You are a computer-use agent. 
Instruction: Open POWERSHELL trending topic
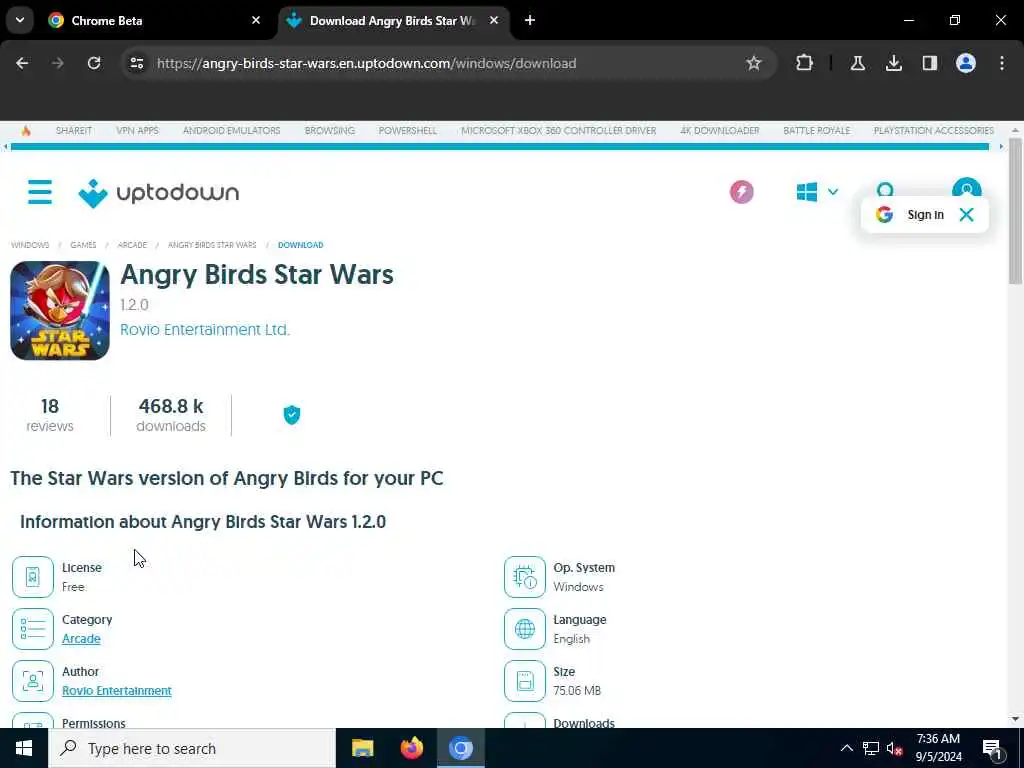pyautogui.click(x=408, y=131)
